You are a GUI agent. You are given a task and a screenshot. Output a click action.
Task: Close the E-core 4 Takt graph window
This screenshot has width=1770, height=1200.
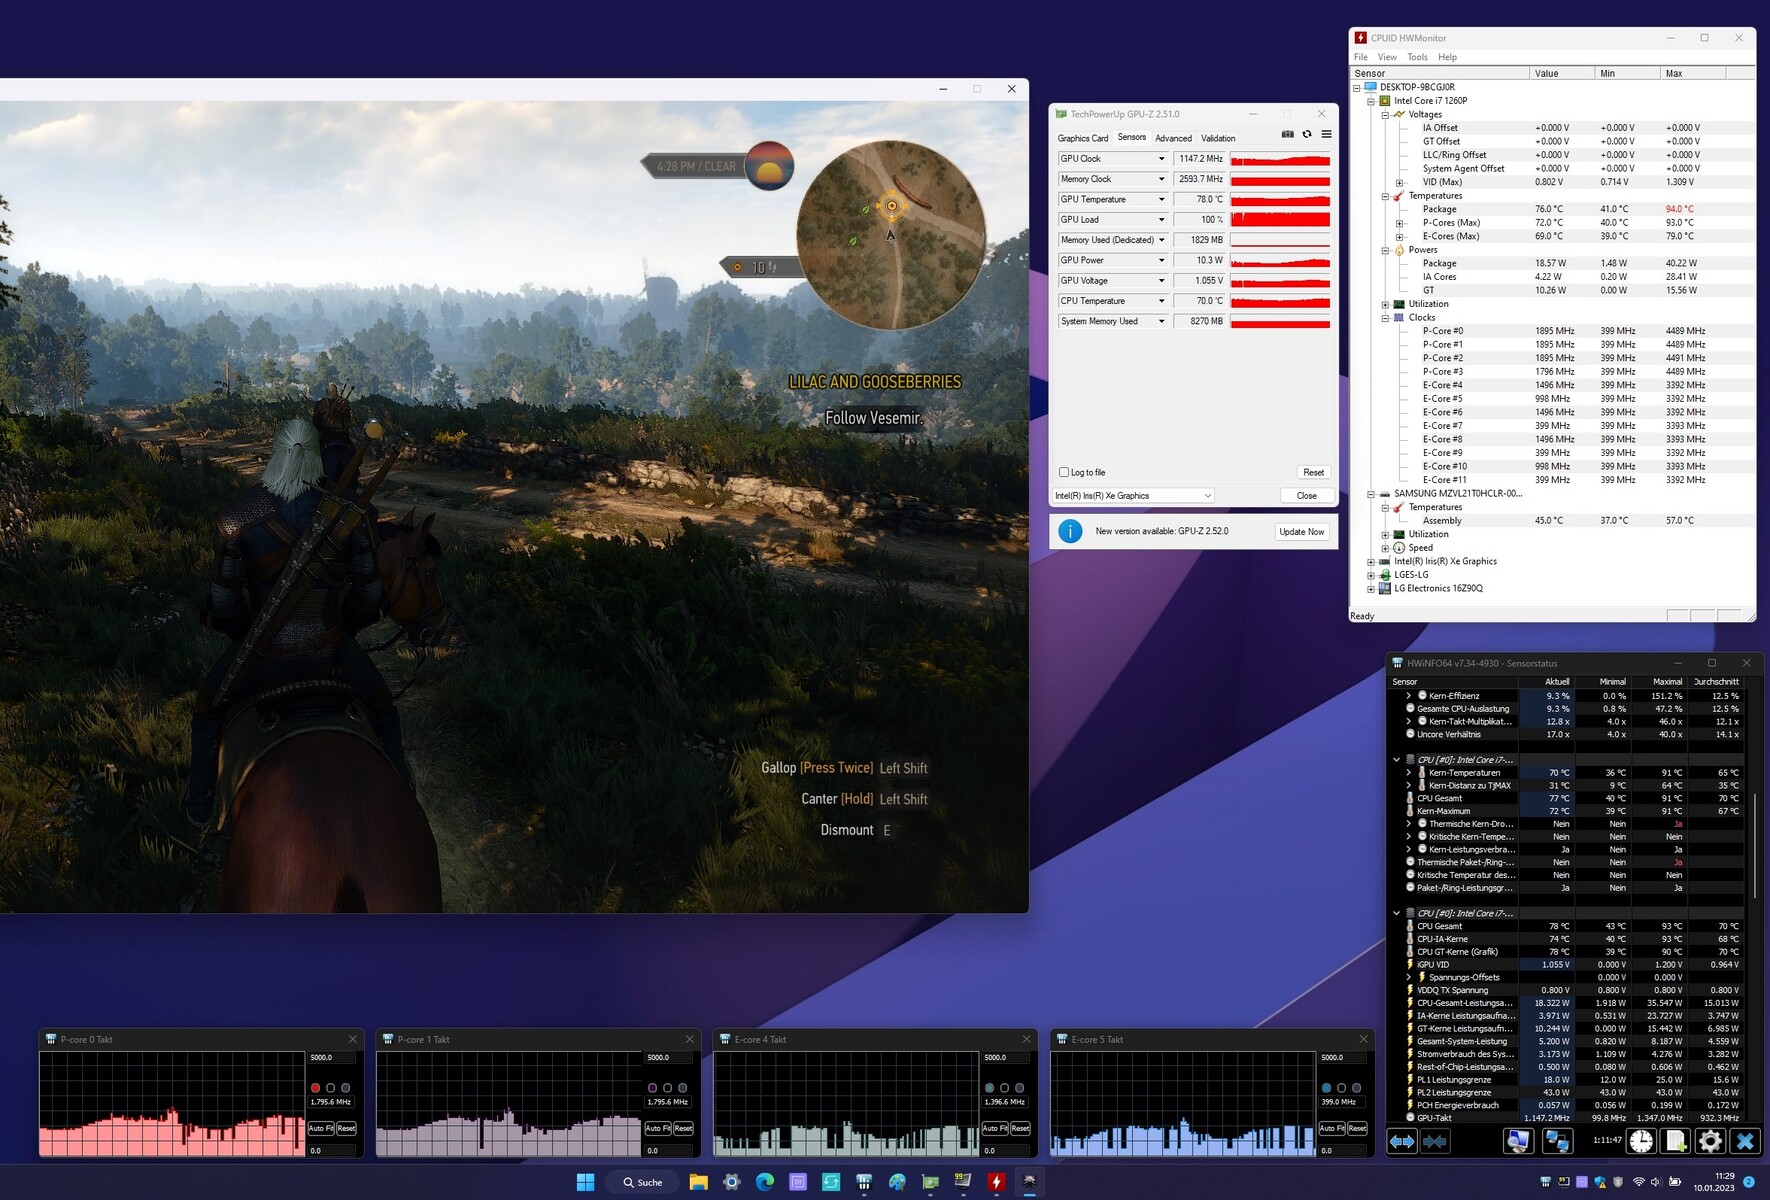point(1026,1040)
